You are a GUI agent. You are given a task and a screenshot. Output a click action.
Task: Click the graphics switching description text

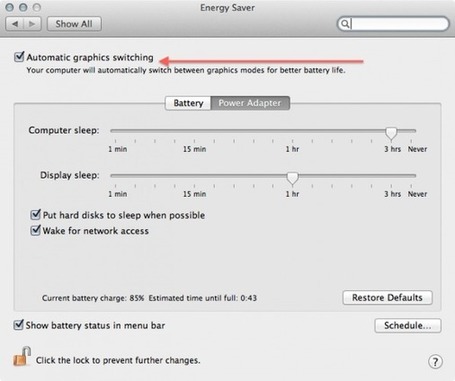(186, 70)
